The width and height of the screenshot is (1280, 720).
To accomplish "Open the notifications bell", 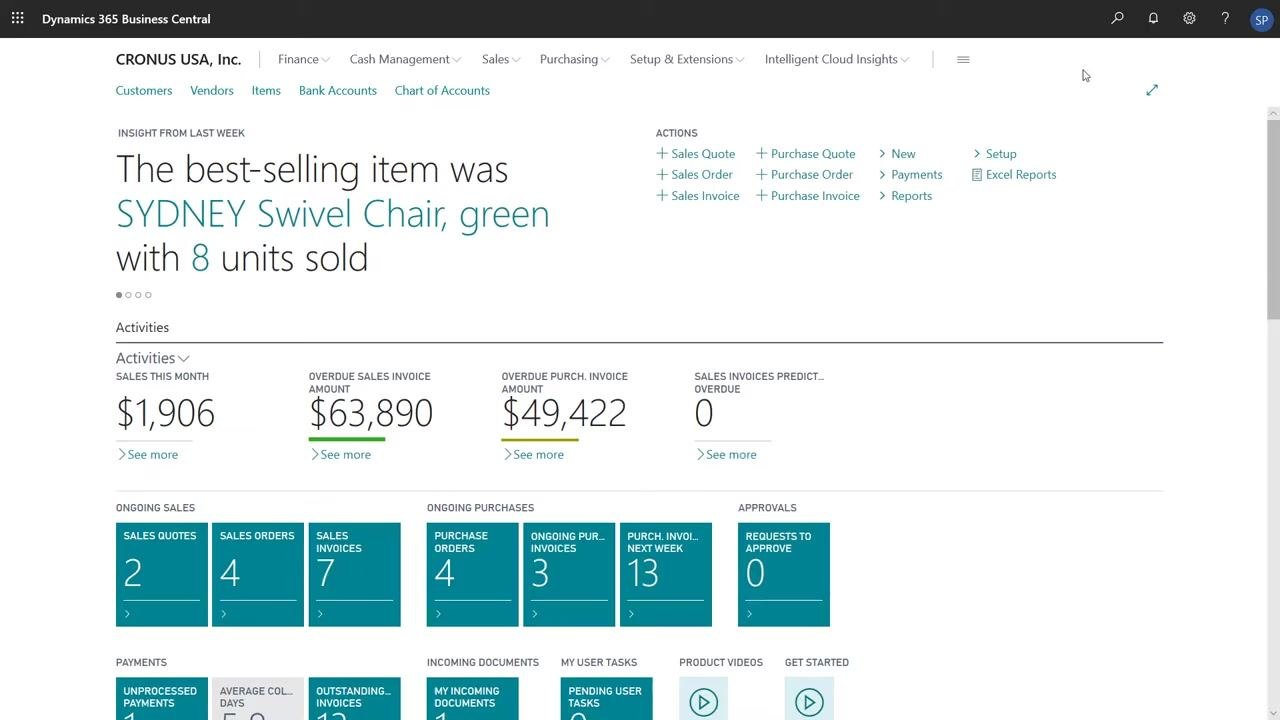I will 1153,18.
